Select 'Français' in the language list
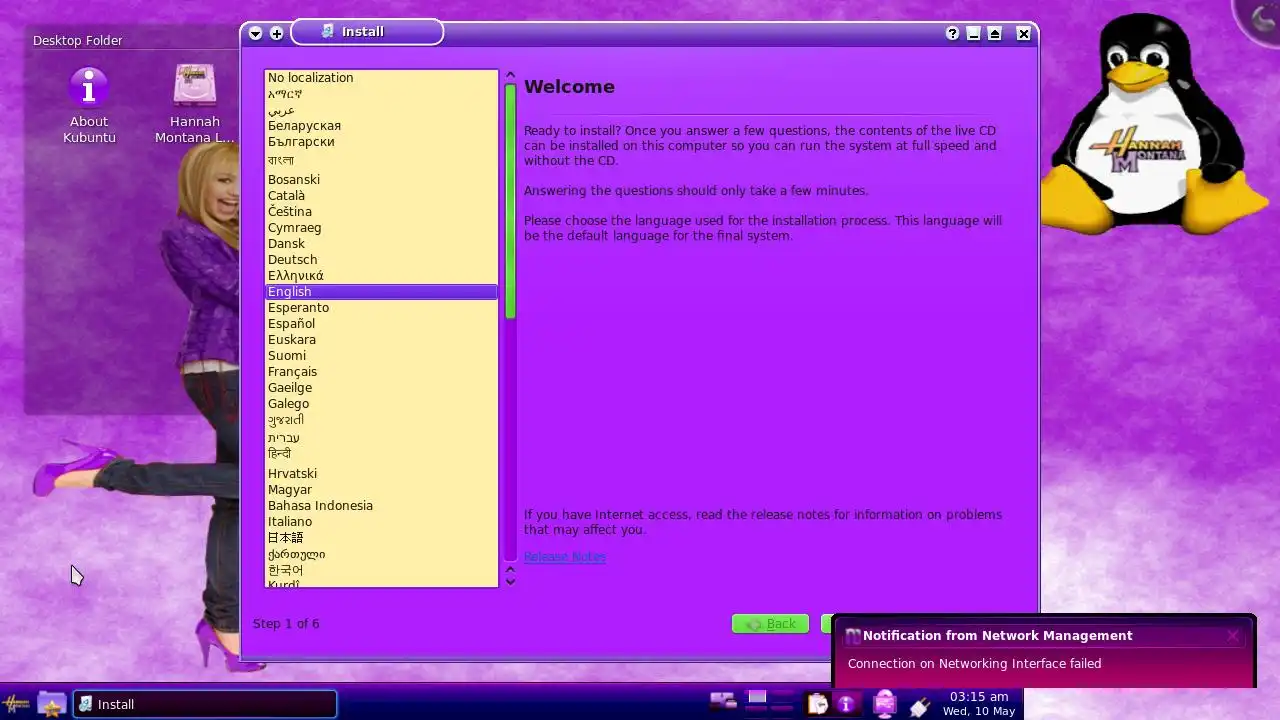The width and height of the screenshot is (1280, 720). point(381,372)
